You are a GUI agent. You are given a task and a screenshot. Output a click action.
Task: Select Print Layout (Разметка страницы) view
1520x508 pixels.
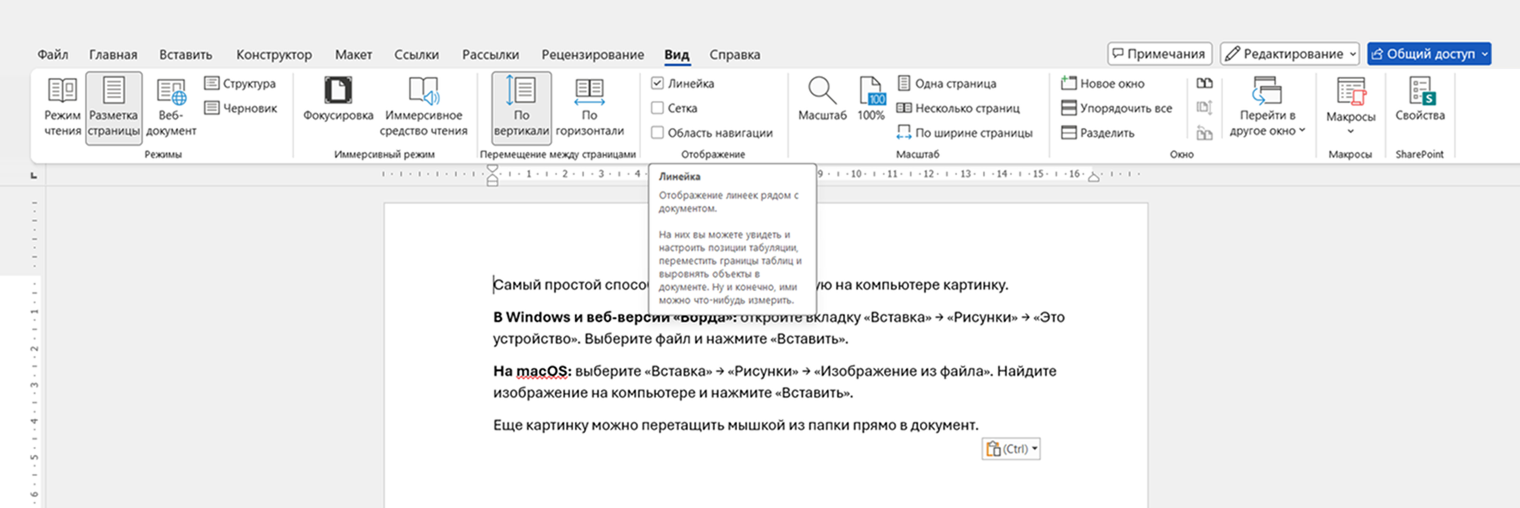pos(113,107)
